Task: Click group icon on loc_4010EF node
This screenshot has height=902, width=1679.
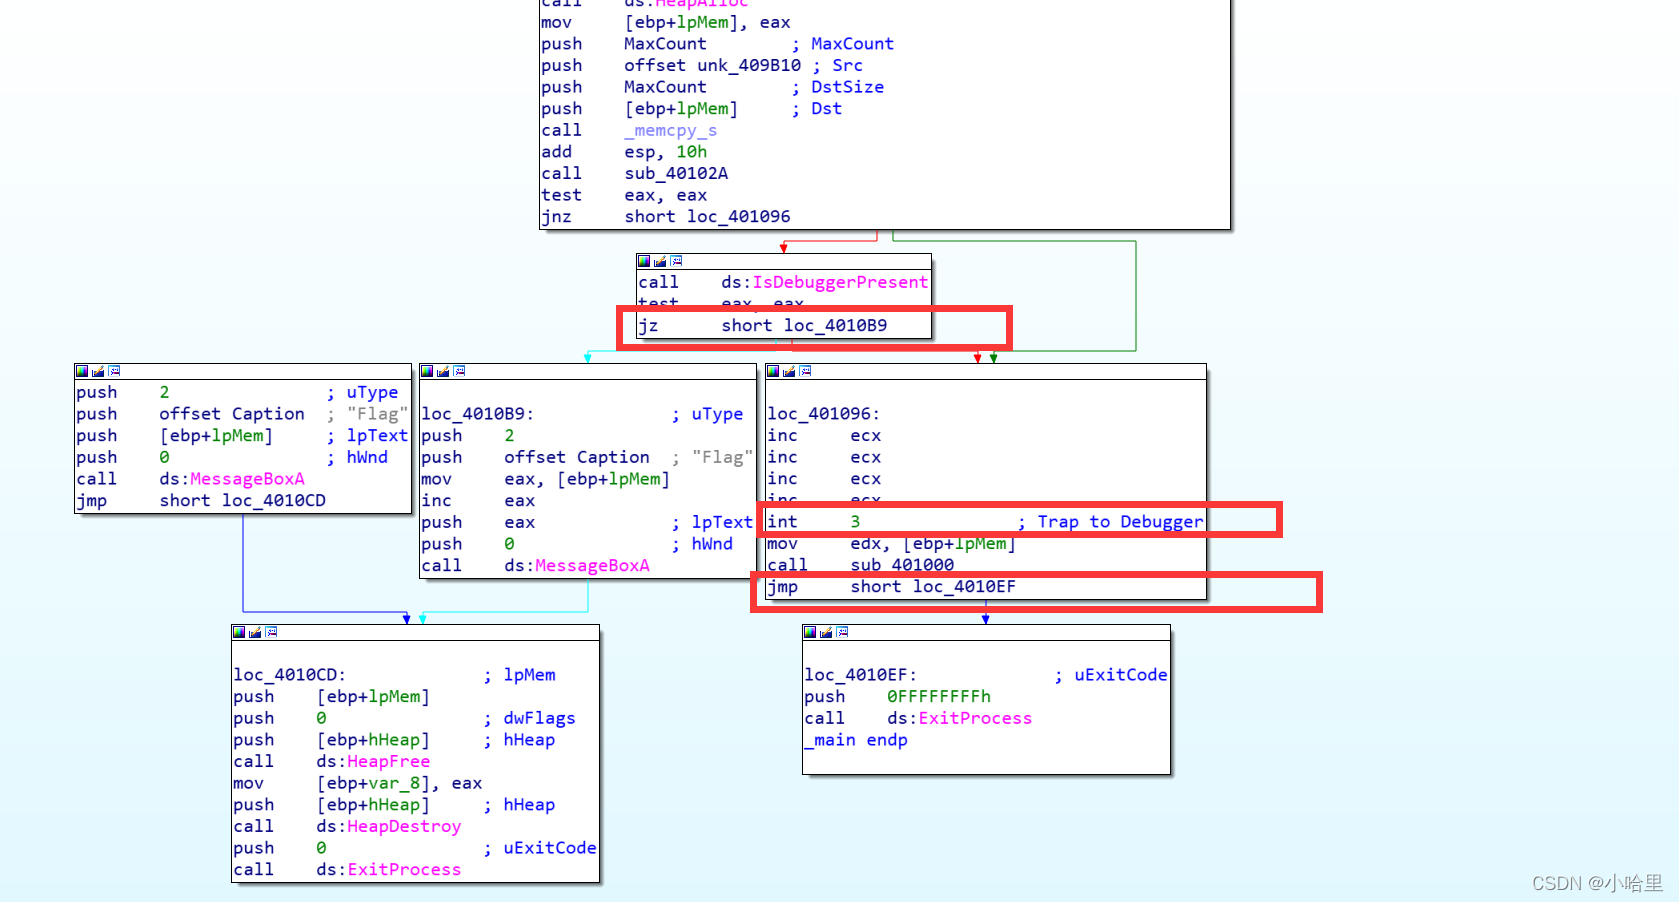Action: coord(842,632)
